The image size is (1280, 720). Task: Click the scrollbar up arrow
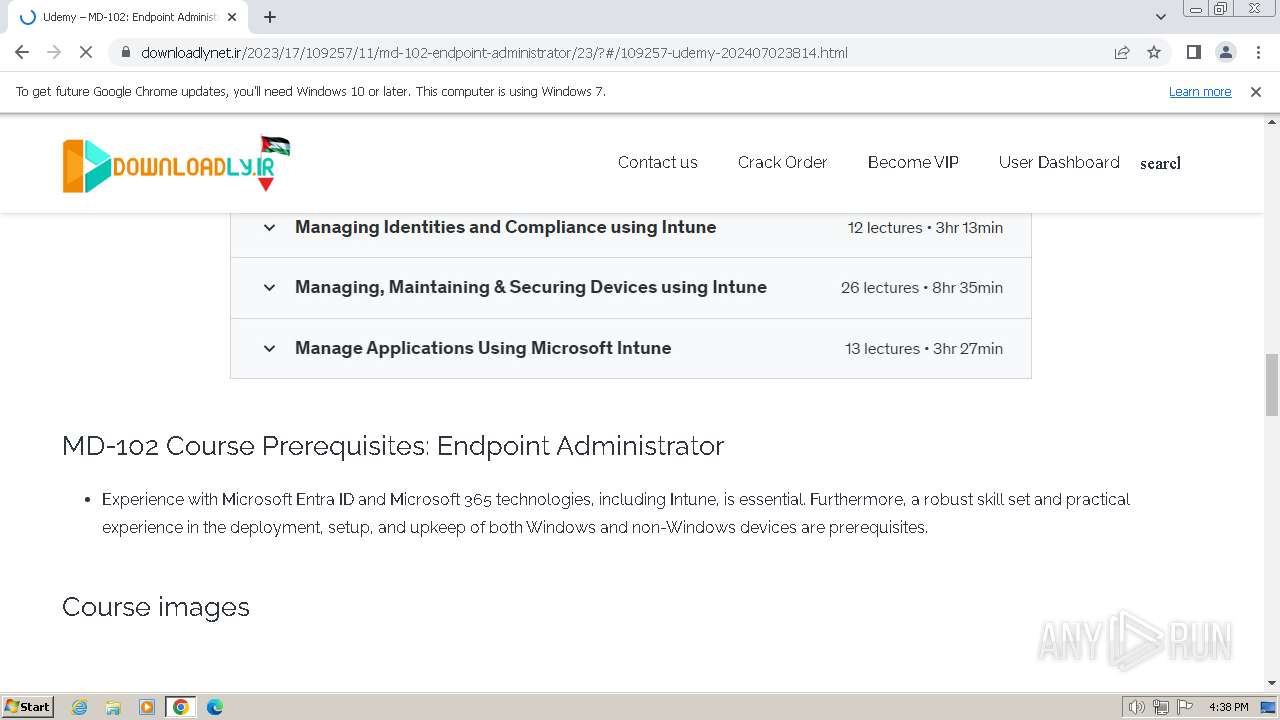coord(1271,122)
